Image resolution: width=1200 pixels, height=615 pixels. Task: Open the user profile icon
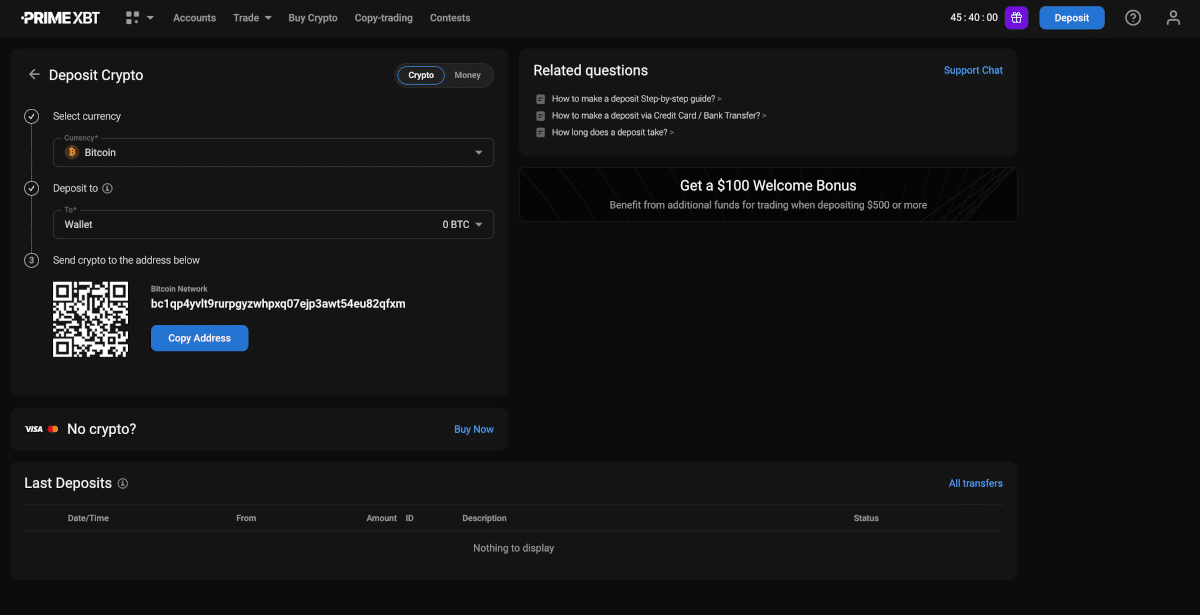coord(1174,17)
